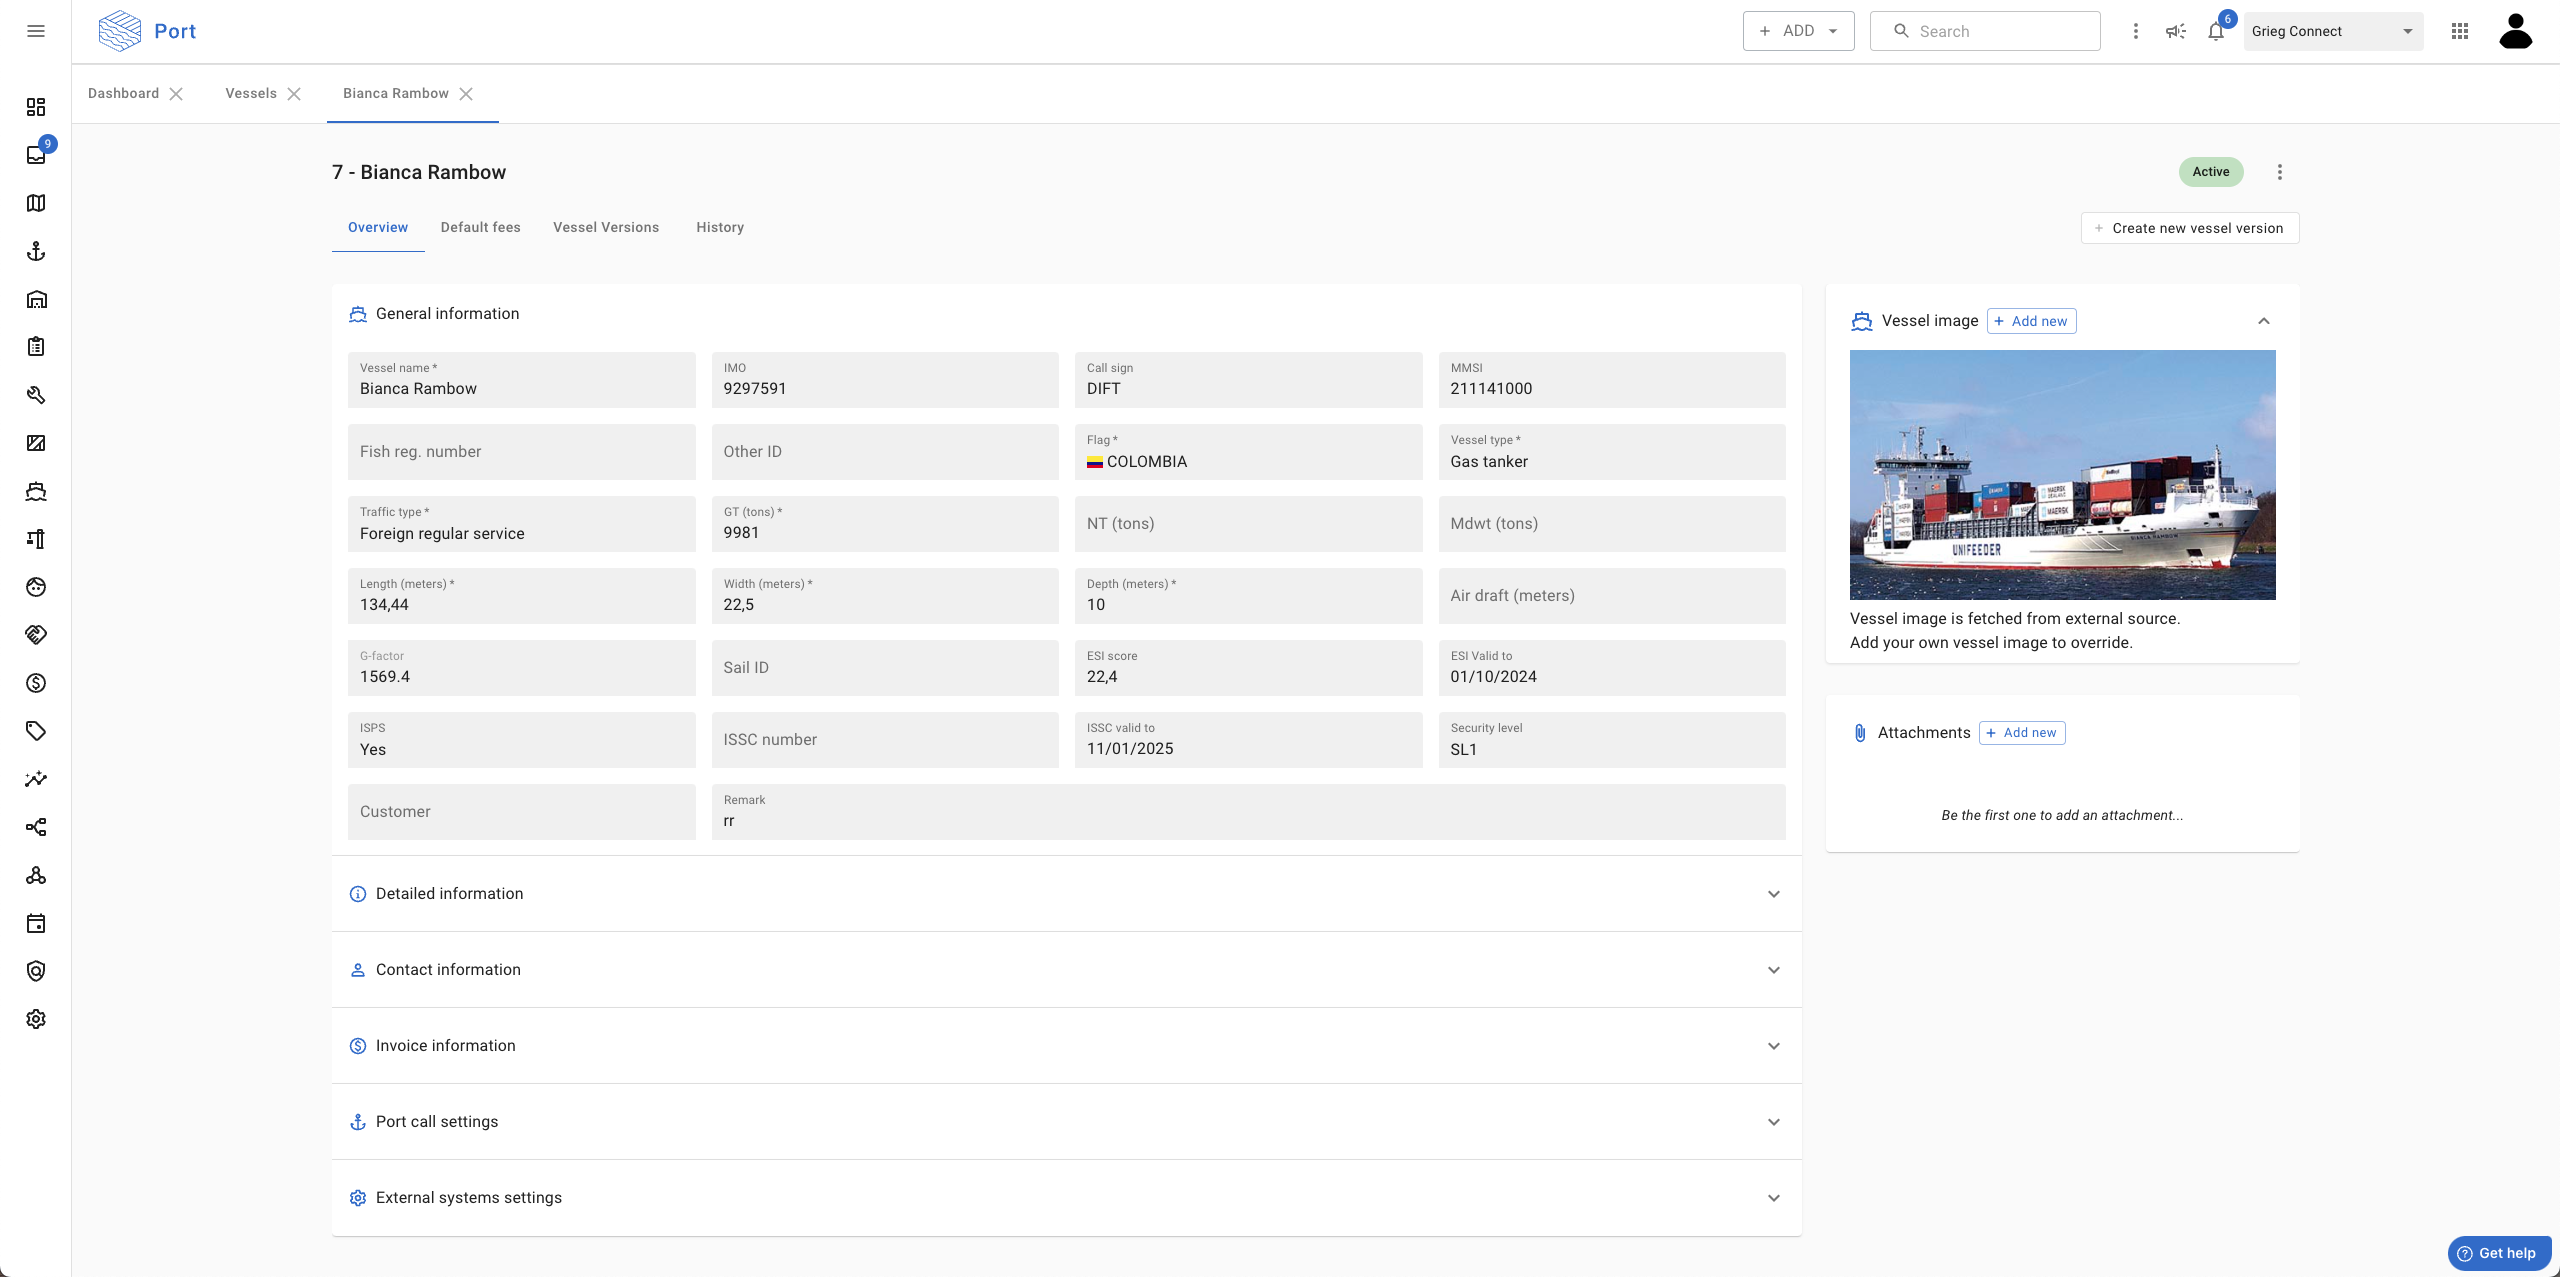The width and height of the screenshot is (2560, 1277).
Task: Click the dollar sign sidebar icon
Action: click(x=36, y=683)
